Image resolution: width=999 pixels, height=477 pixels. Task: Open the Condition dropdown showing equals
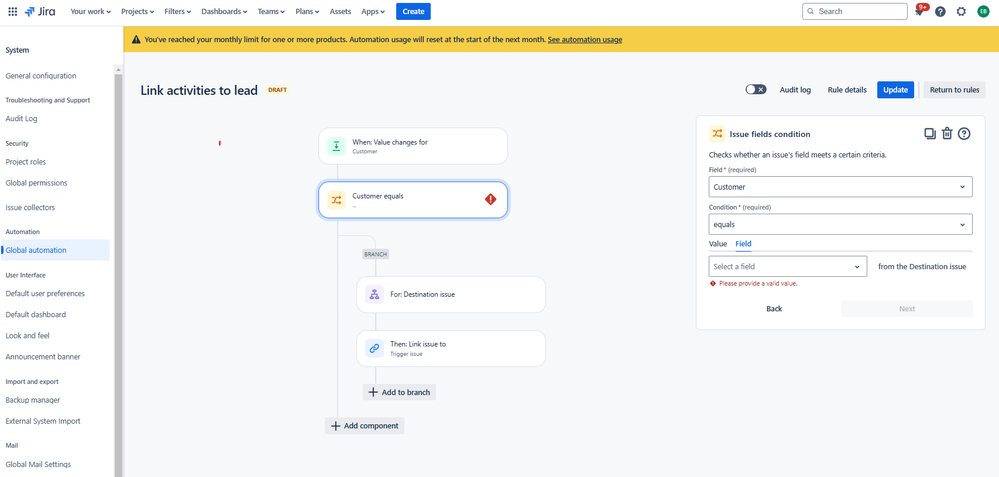pos(839,225)
